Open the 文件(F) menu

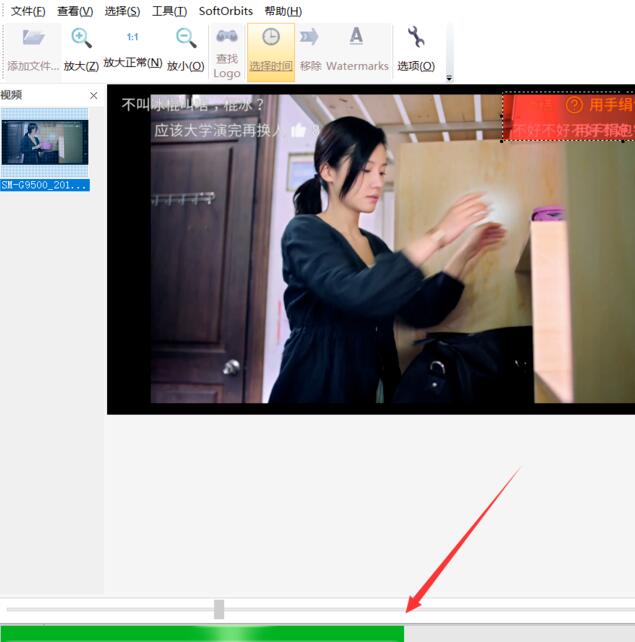[28, 11]
